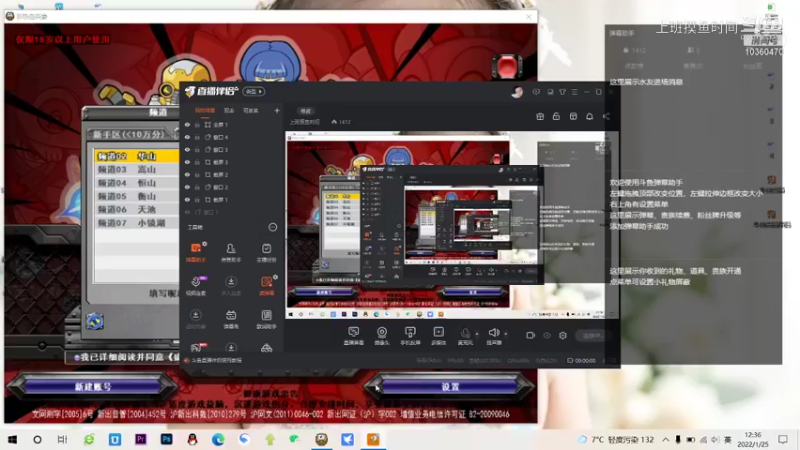Select channel 频道05 衡山
This screenshot has width=800, height=450.
point(136,196)
